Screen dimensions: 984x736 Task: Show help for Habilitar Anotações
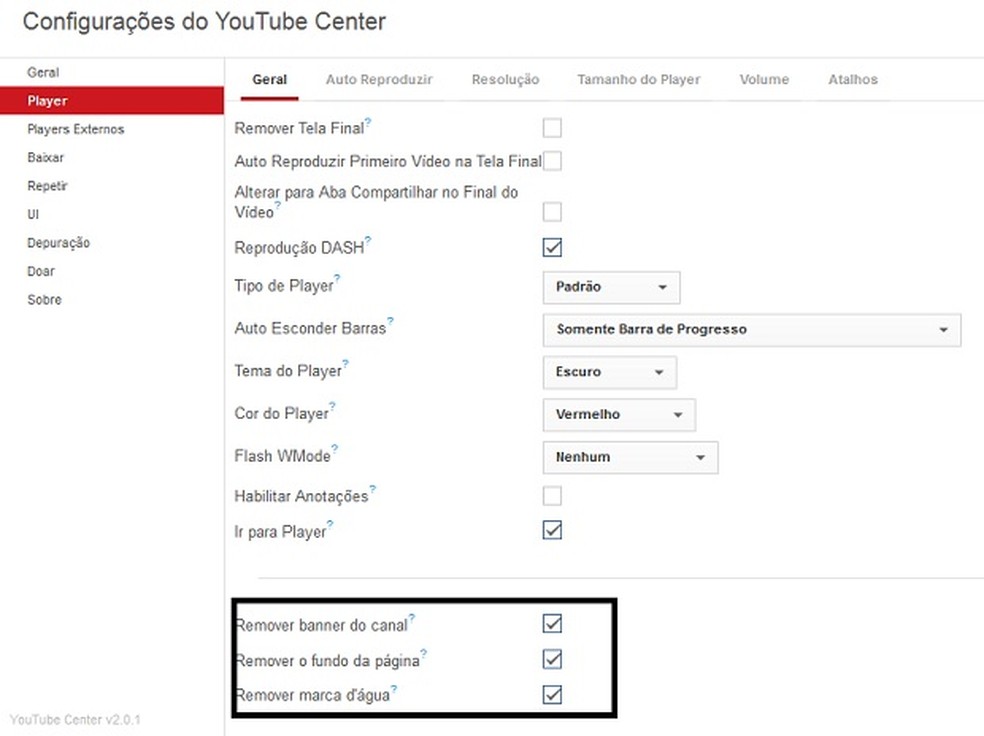point(373,489)
